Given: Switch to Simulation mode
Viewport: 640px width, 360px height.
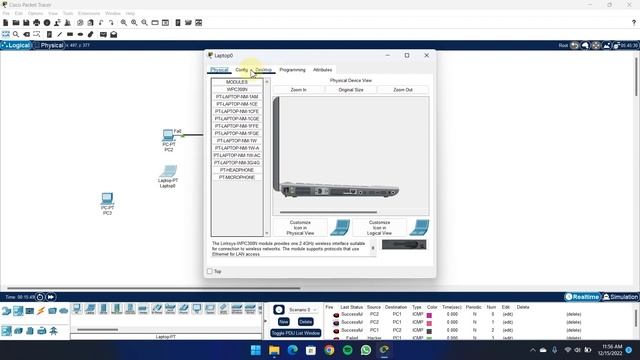Looking at the screenshot, I should 620,297.
